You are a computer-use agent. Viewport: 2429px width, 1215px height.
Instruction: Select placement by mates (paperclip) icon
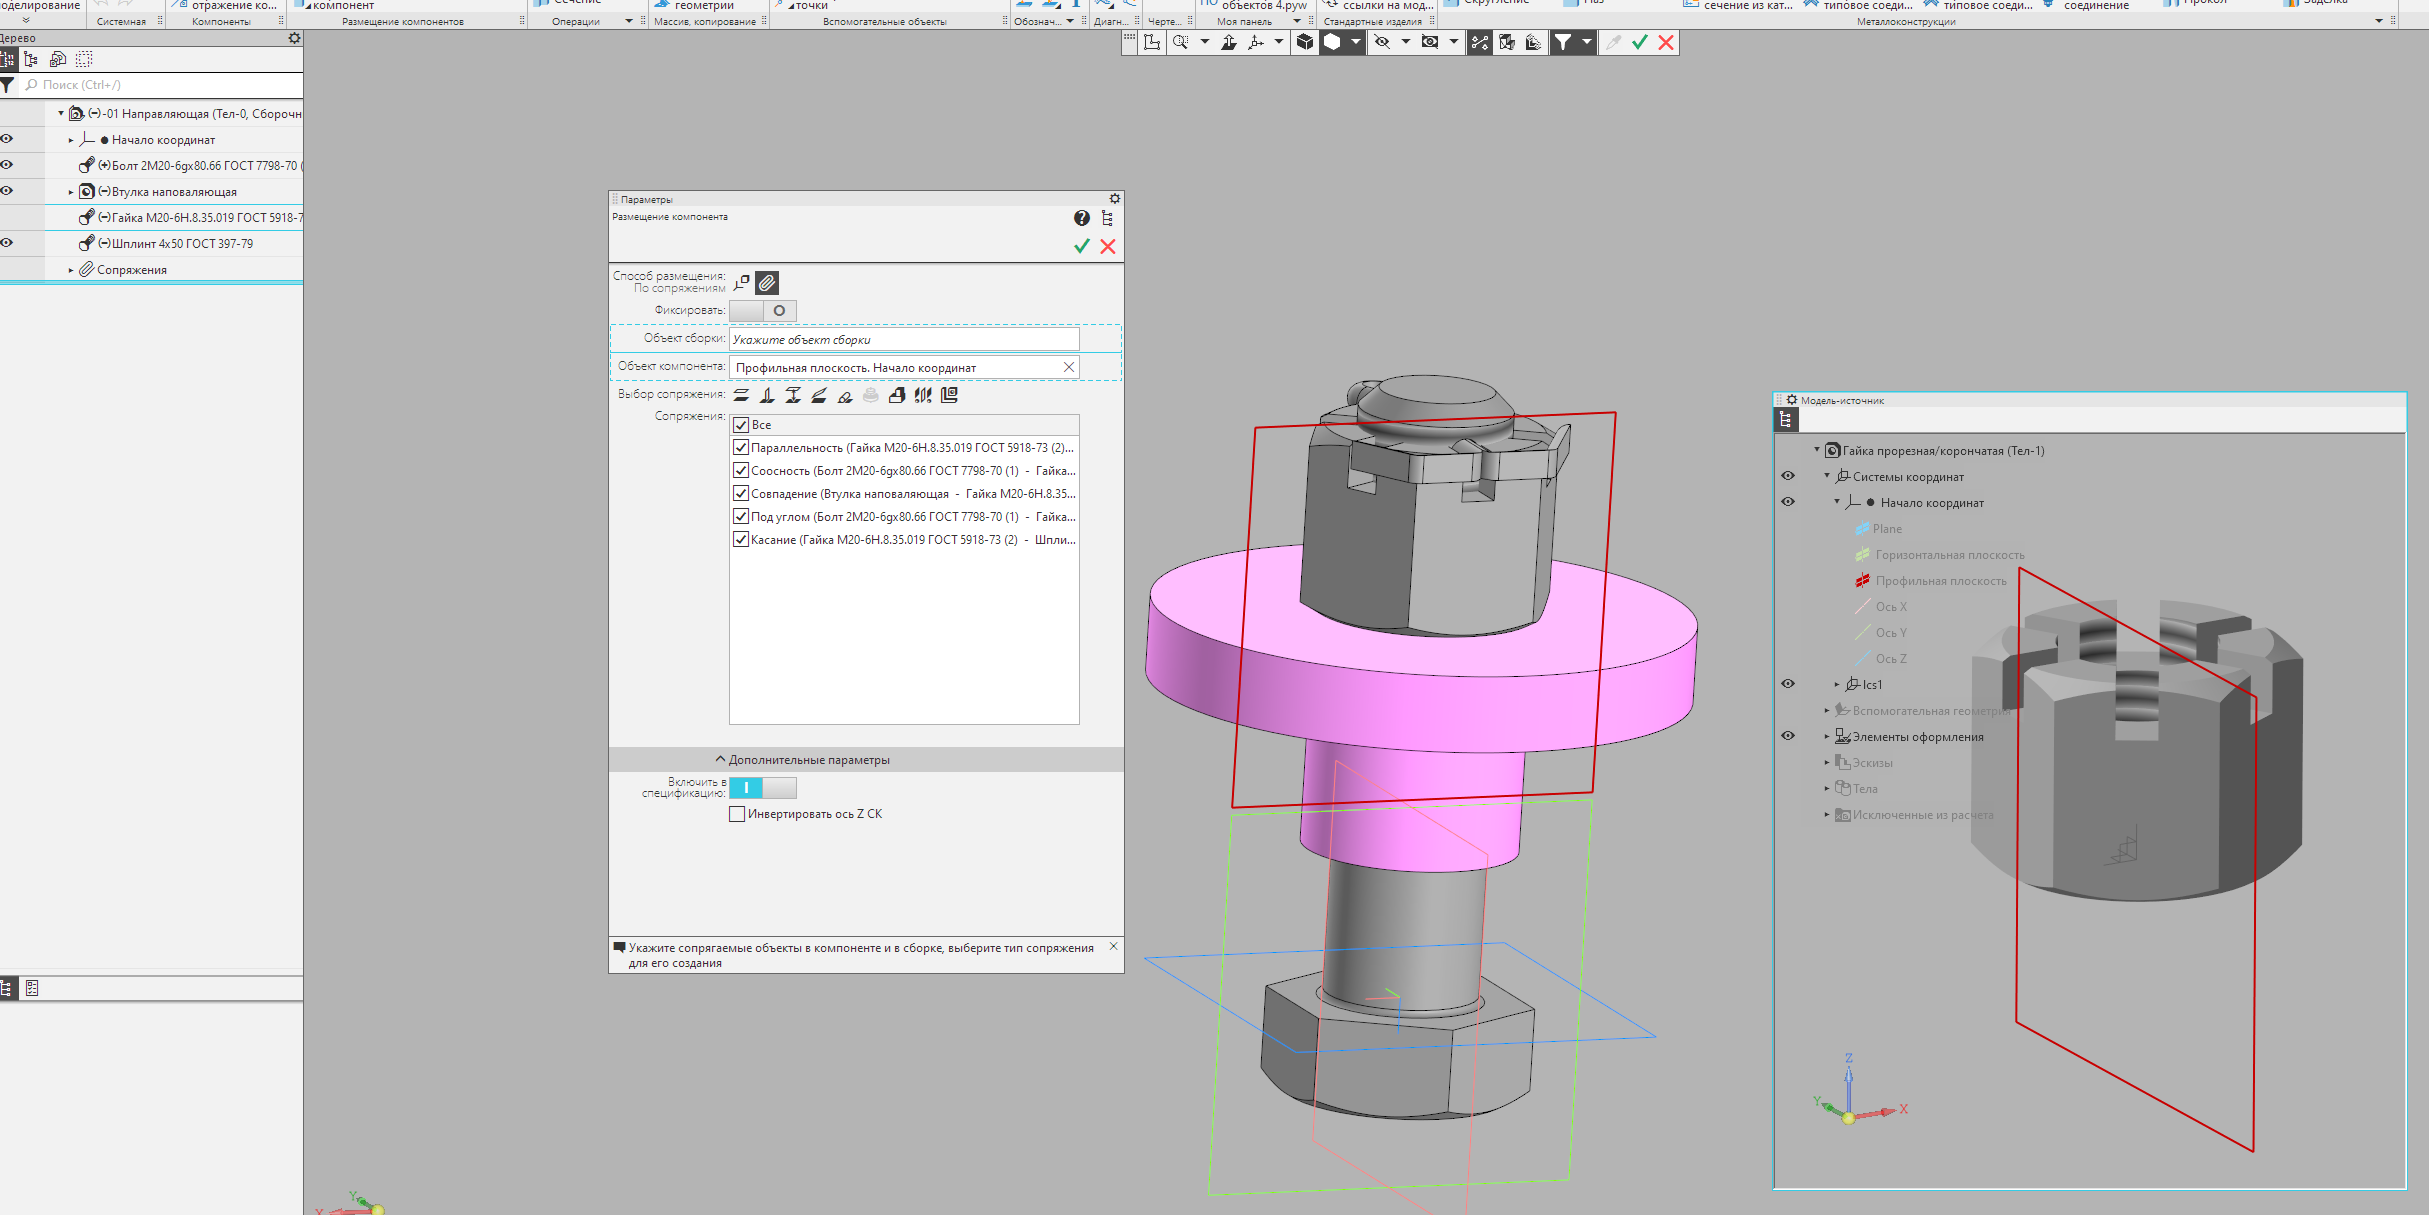coord(767,283)
